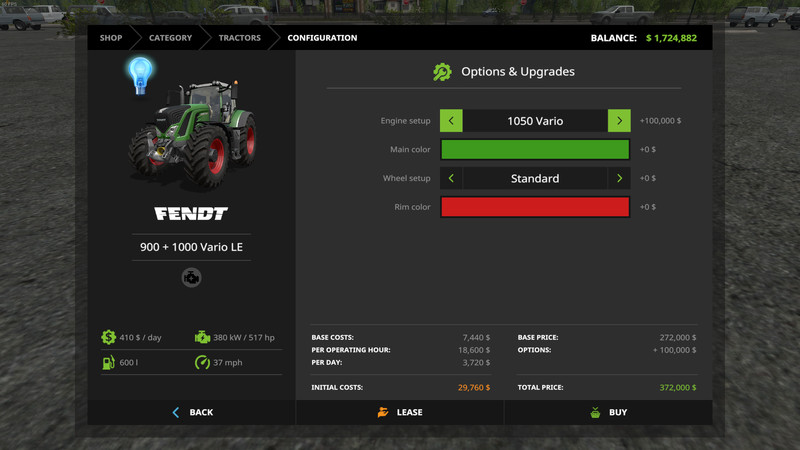The height and width of the screenshot is (450, 800).
Task: Go to the Shop breadcrumb
Action: (x=111, y=38)
